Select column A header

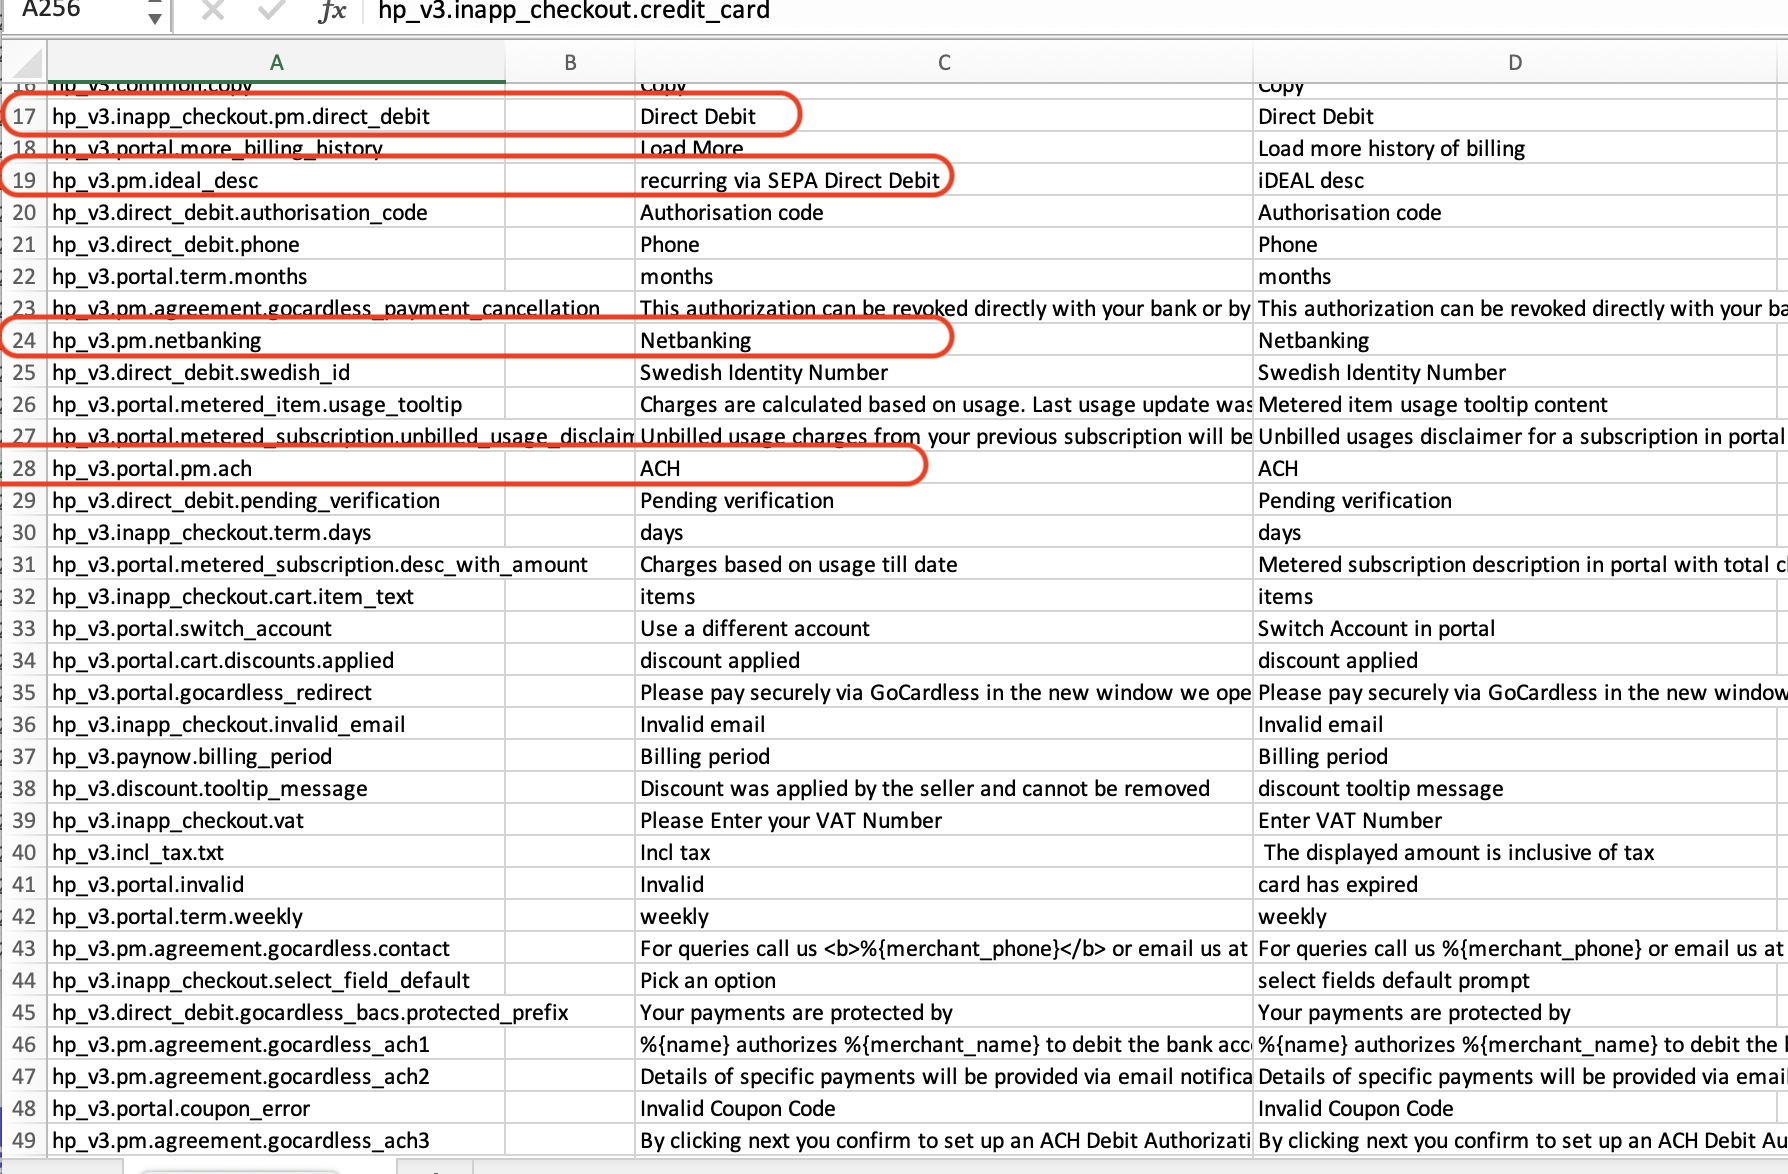click(276, 63)
